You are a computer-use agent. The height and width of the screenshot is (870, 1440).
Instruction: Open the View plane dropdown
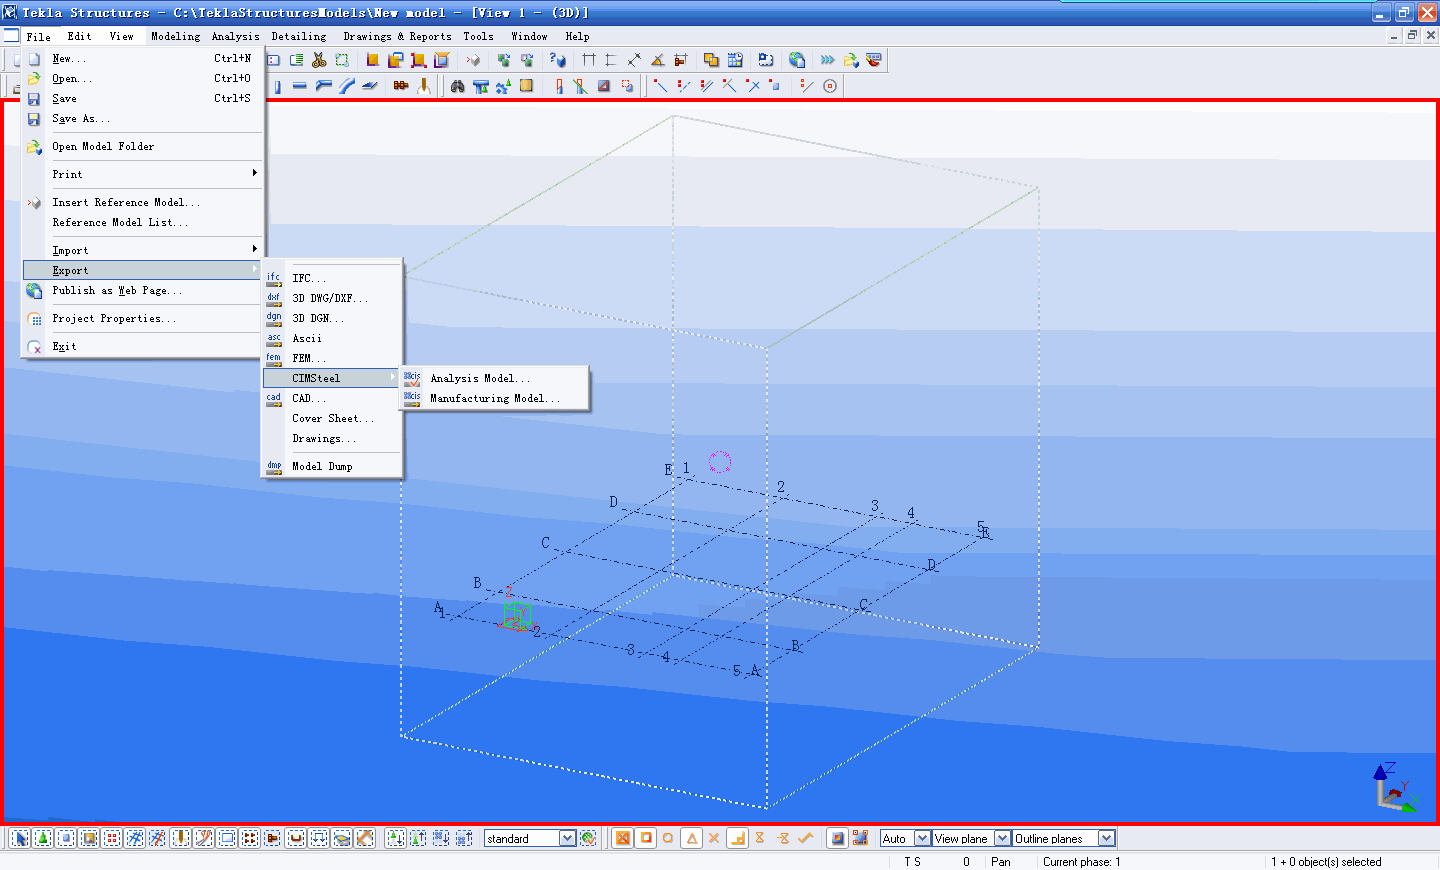[x=1002, y=838]
